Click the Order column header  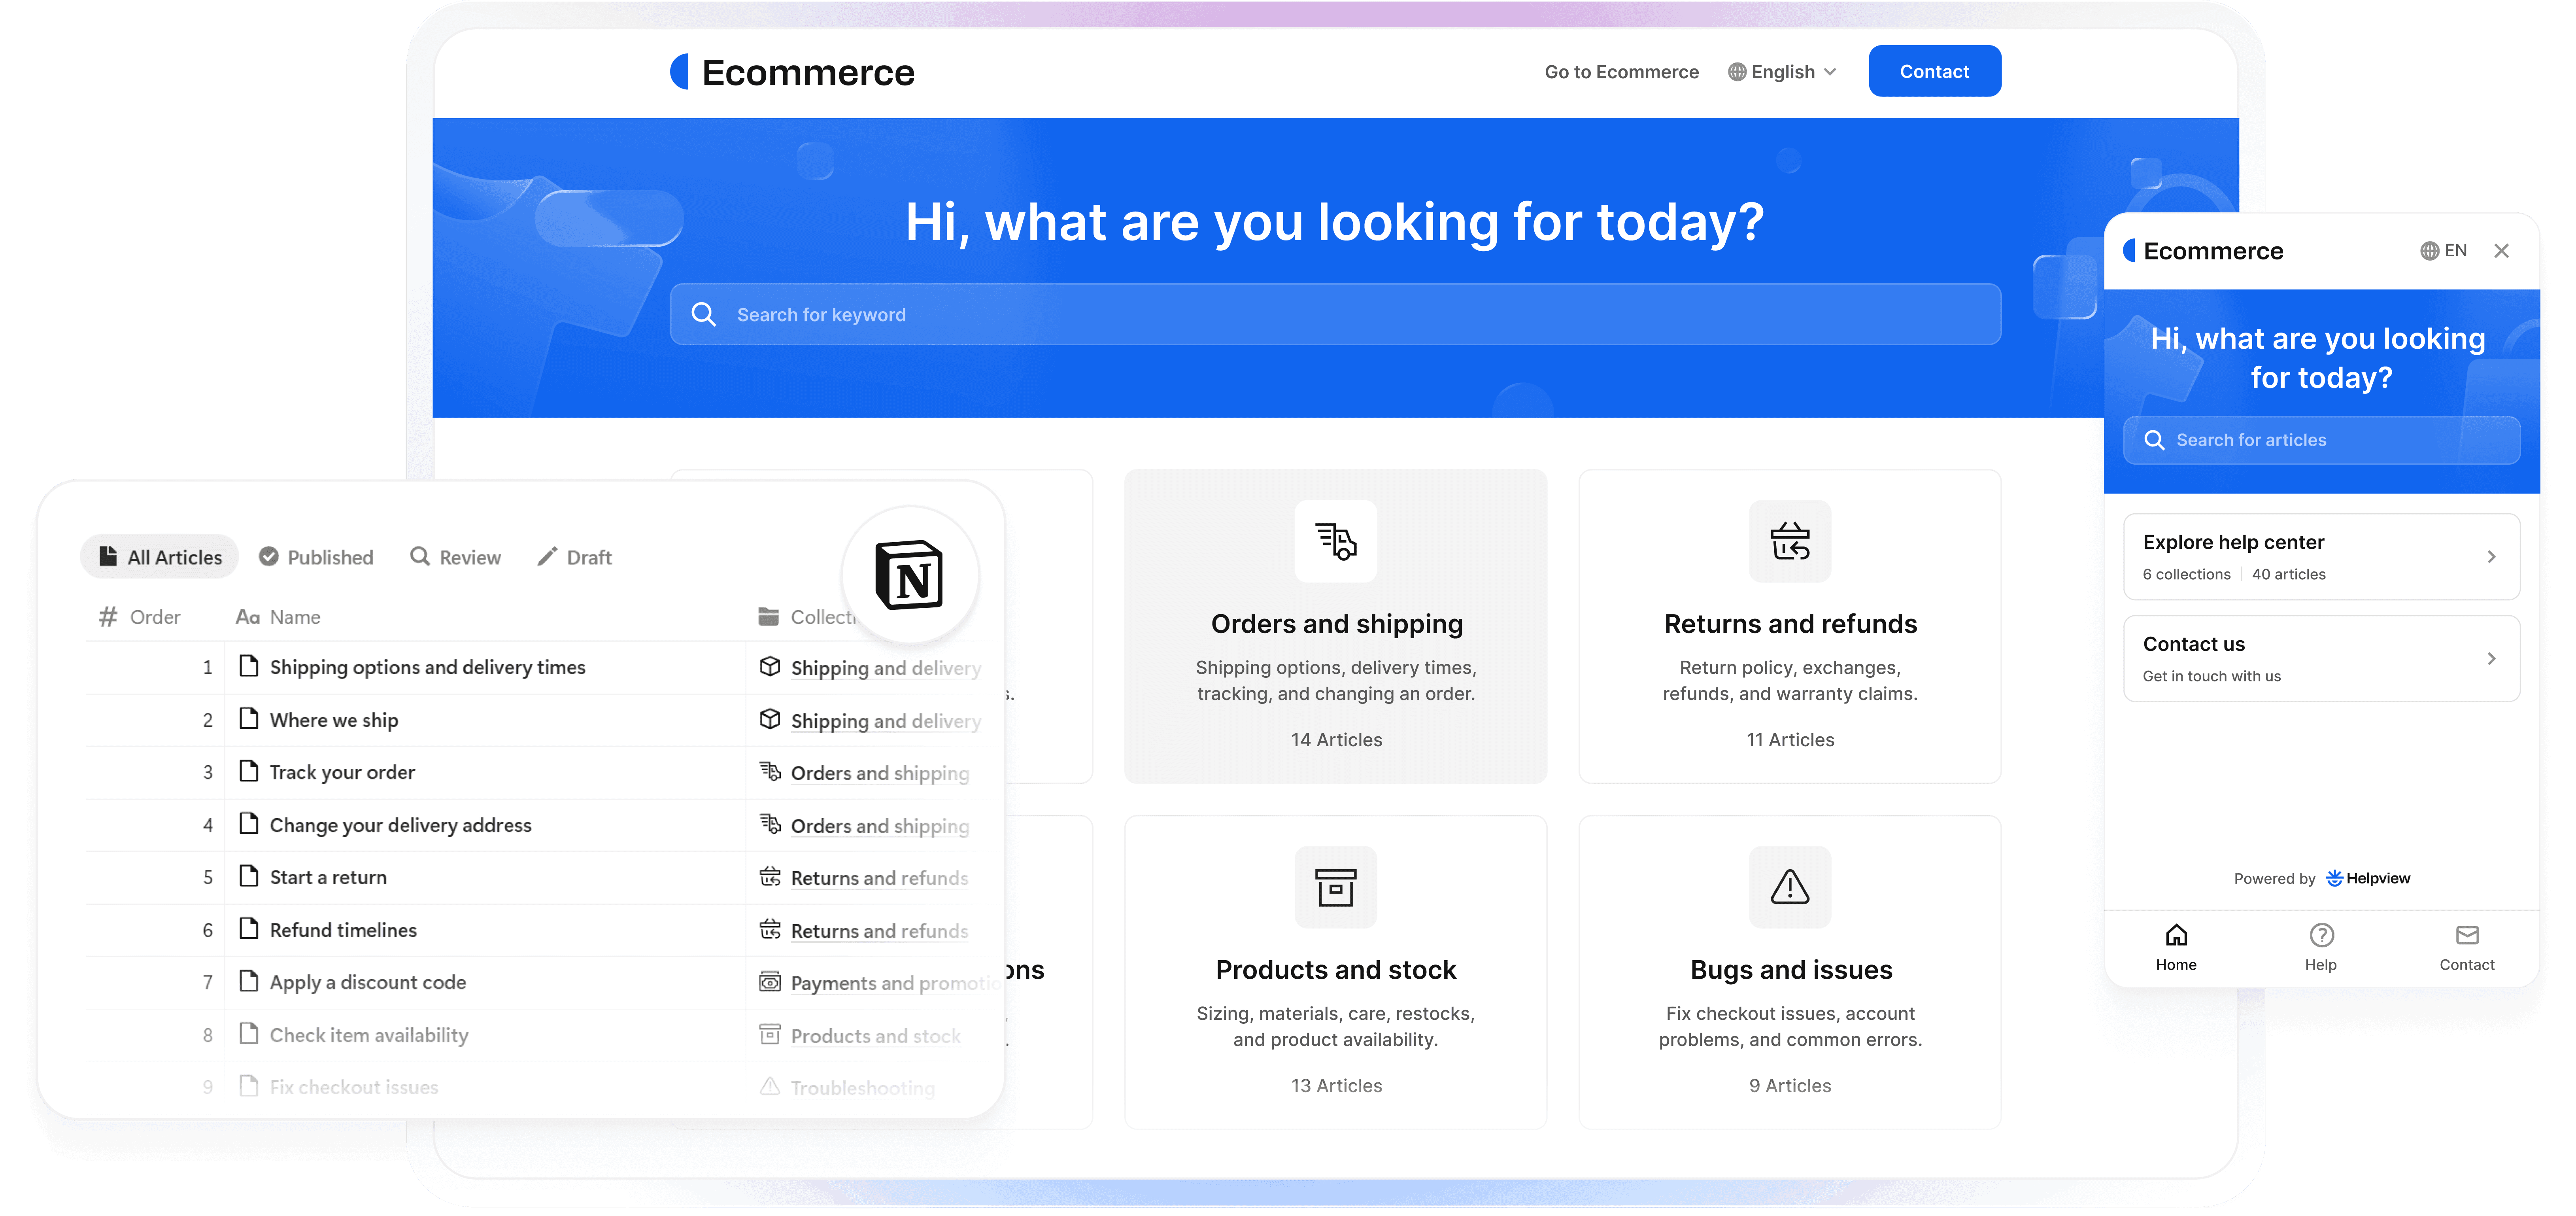pos(140,617)
